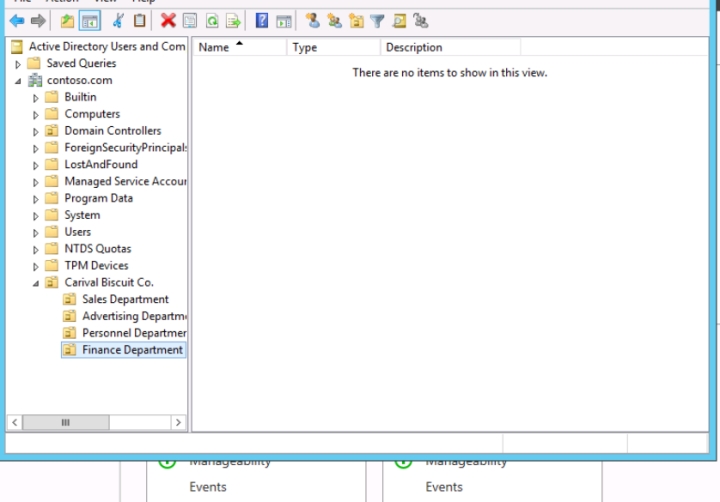Click the Cut scissors icon
The height and width of the screenshot is (502, 720).
click(118, 21)
